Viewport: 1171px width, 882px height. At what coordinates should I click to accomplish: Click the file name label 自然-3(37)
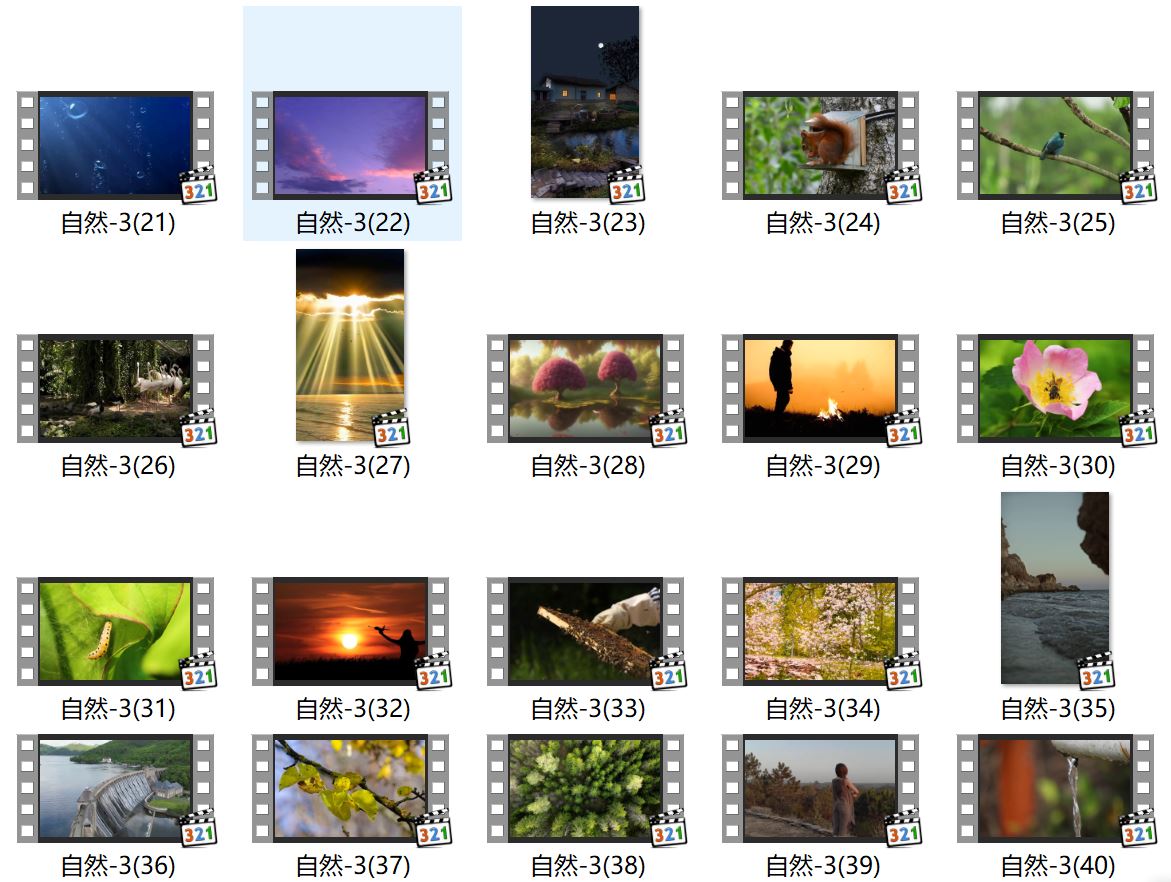coord(353,866)
